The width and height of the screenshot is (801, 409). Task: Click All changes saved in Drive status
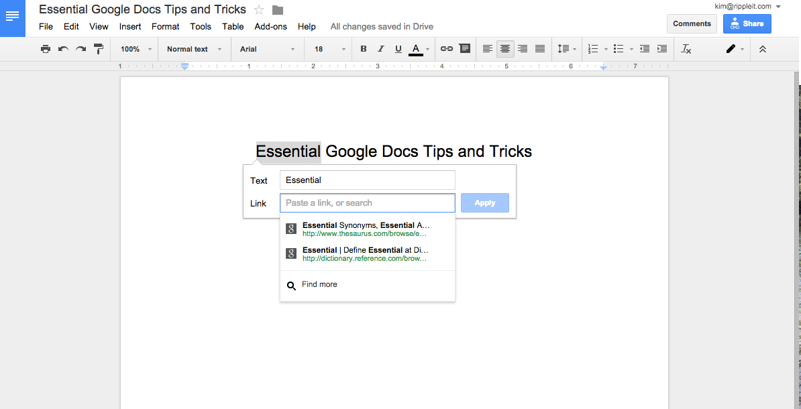click(382, 27)
